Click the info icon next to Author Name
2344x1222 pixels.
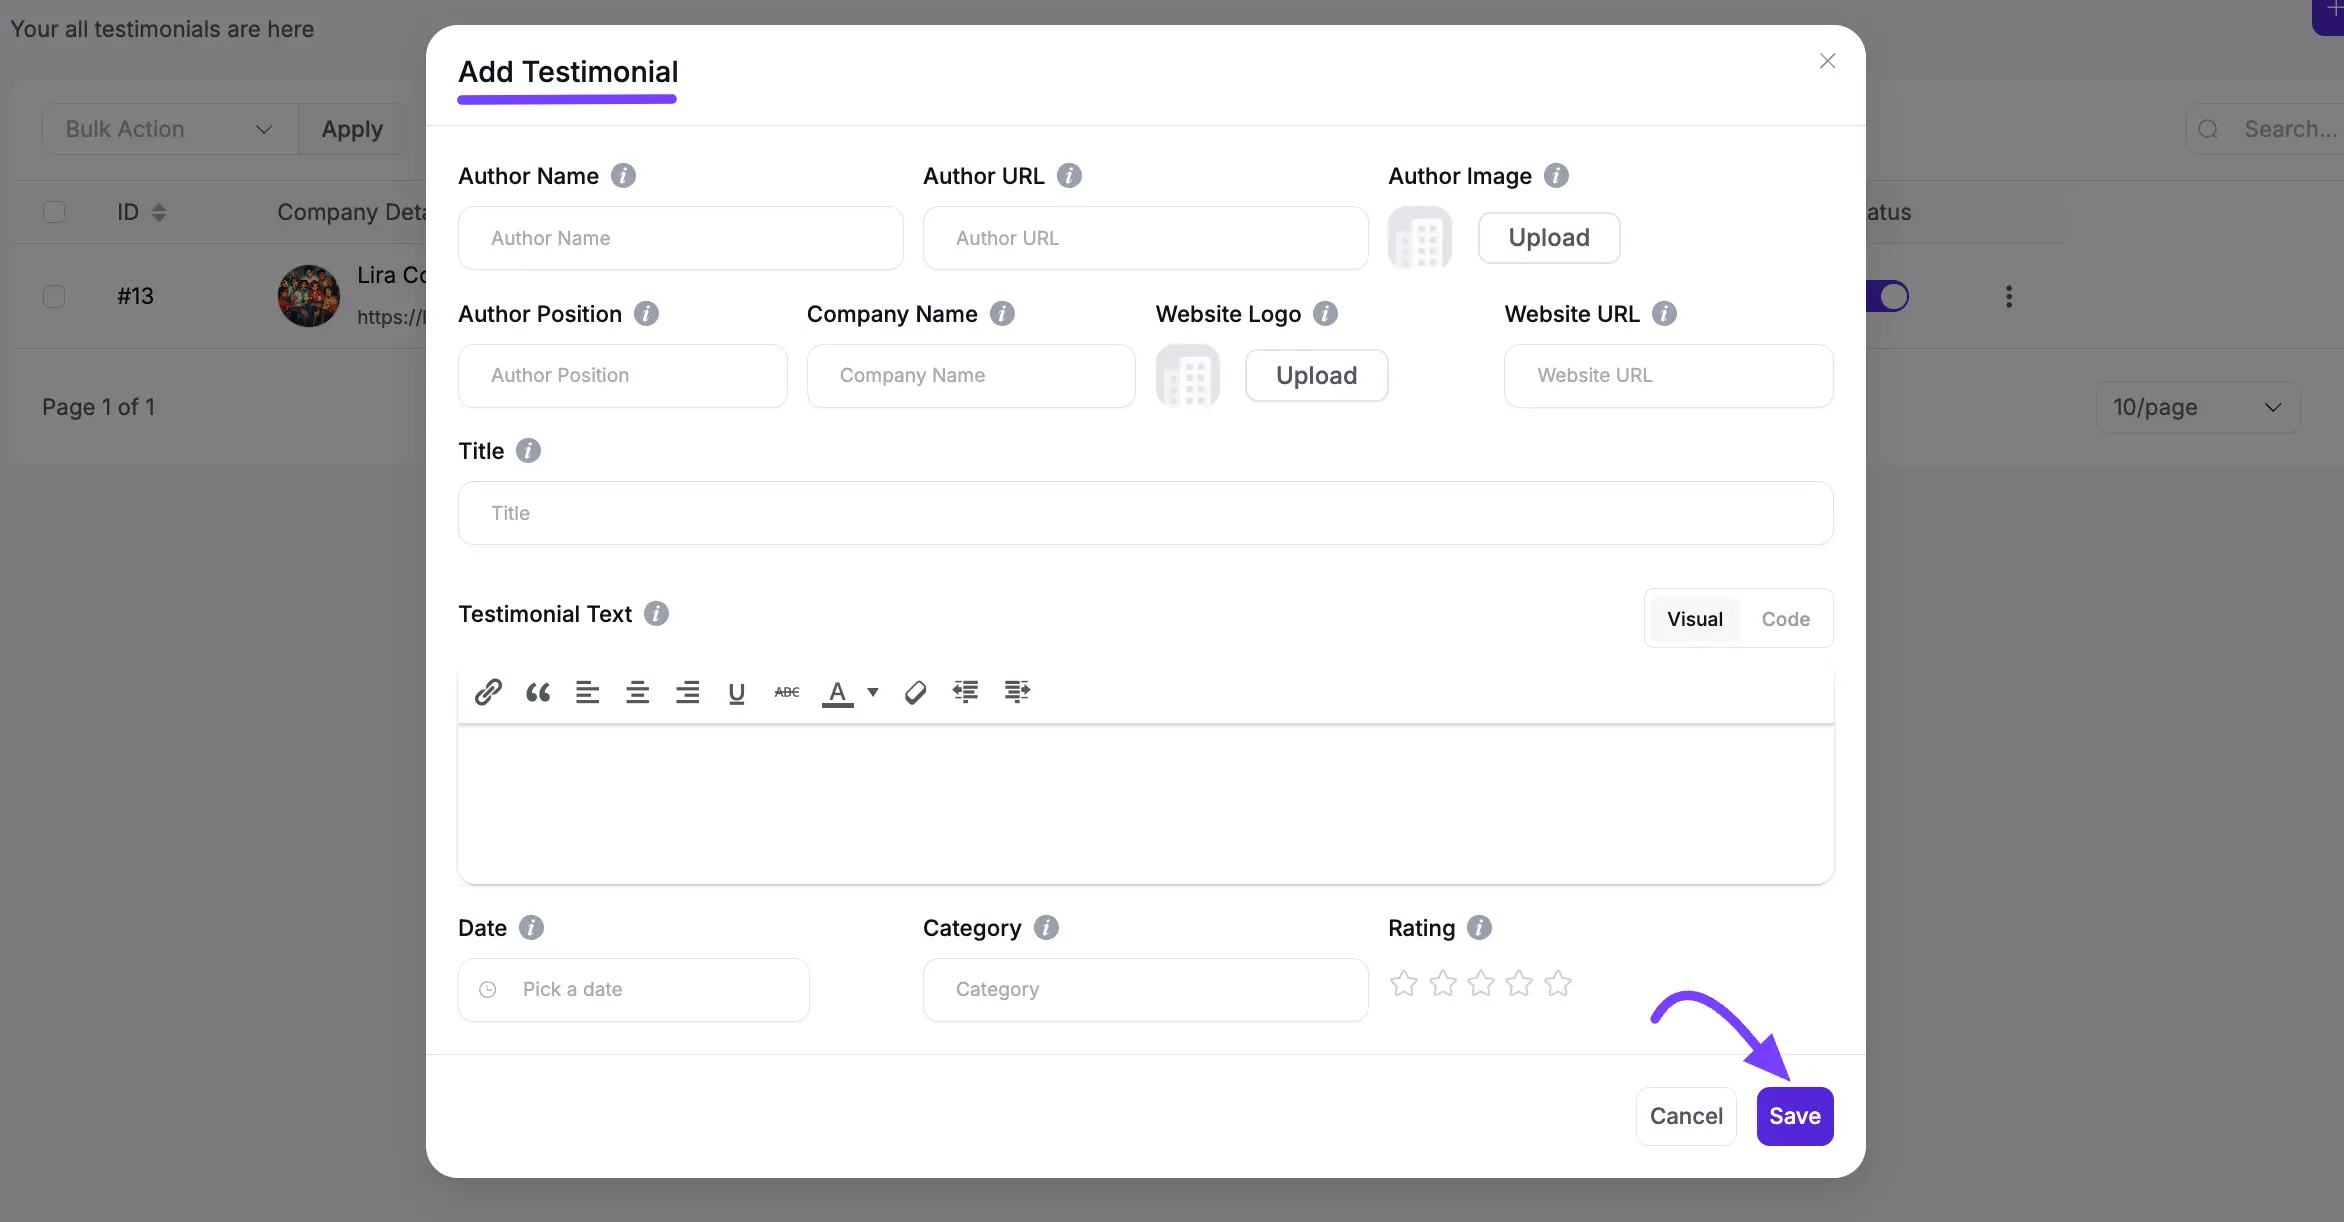(x=623, y=176)
